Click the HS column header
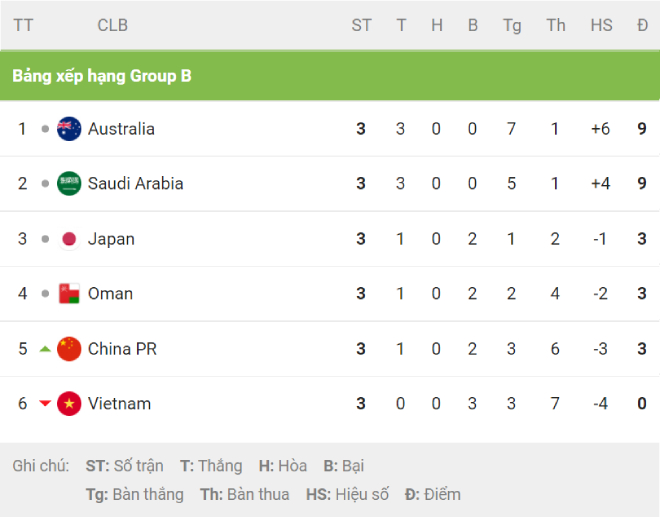This screenshot has width=660, height=517. click(x=601, y=25)
